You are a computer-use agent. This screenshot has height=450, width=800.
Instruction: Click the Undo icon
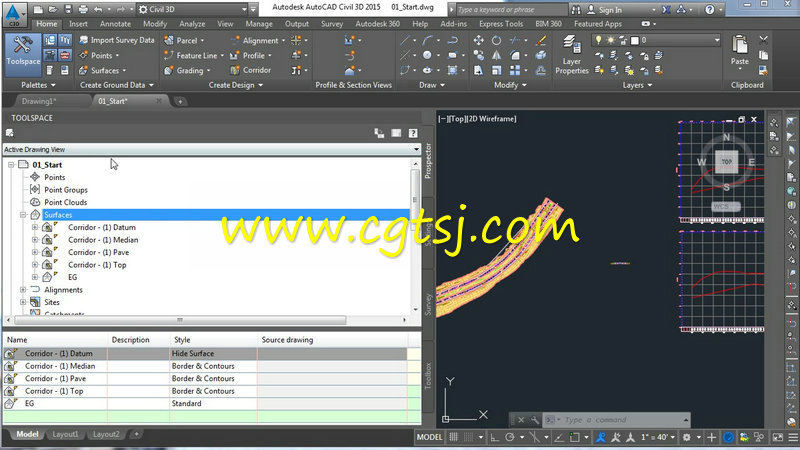coord(98,9)
